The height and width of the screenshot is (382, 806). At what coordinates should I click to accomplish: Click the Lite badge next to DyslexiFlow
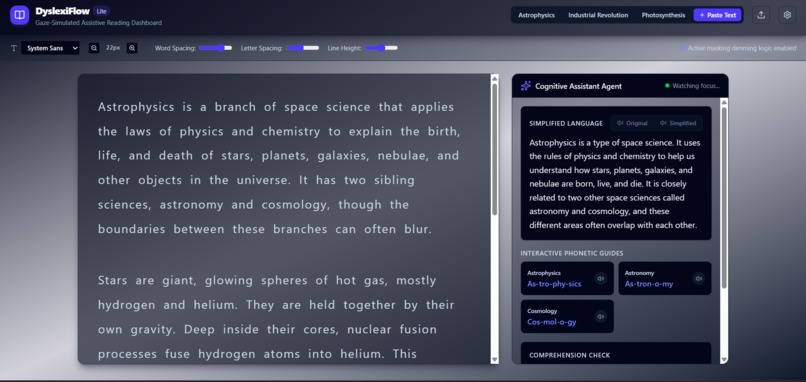(x=101, y=11)
